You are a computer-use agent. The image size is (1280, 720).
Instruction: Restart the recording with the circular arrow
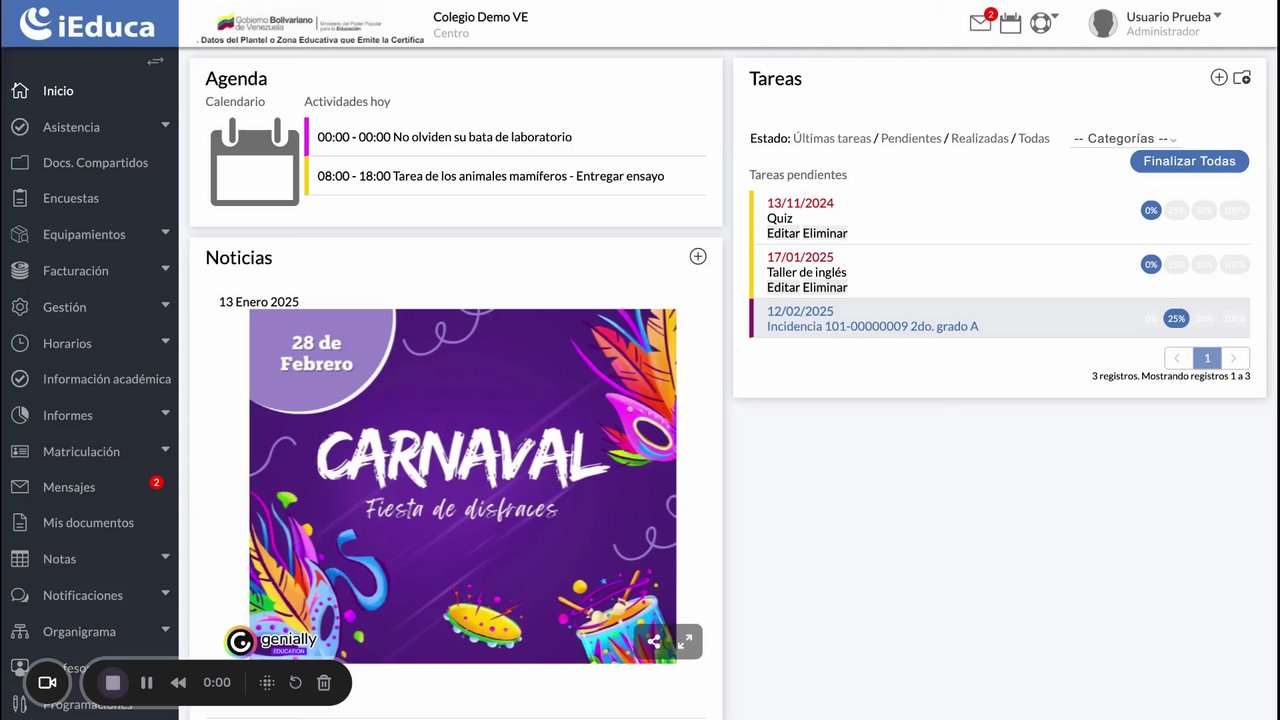coord(296,682)
